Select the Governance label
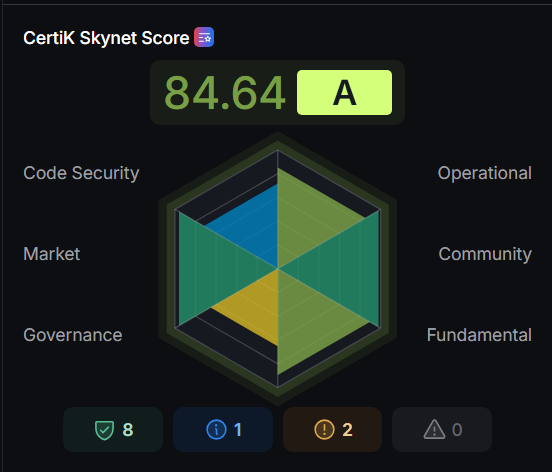 click(x=73, y=335)
